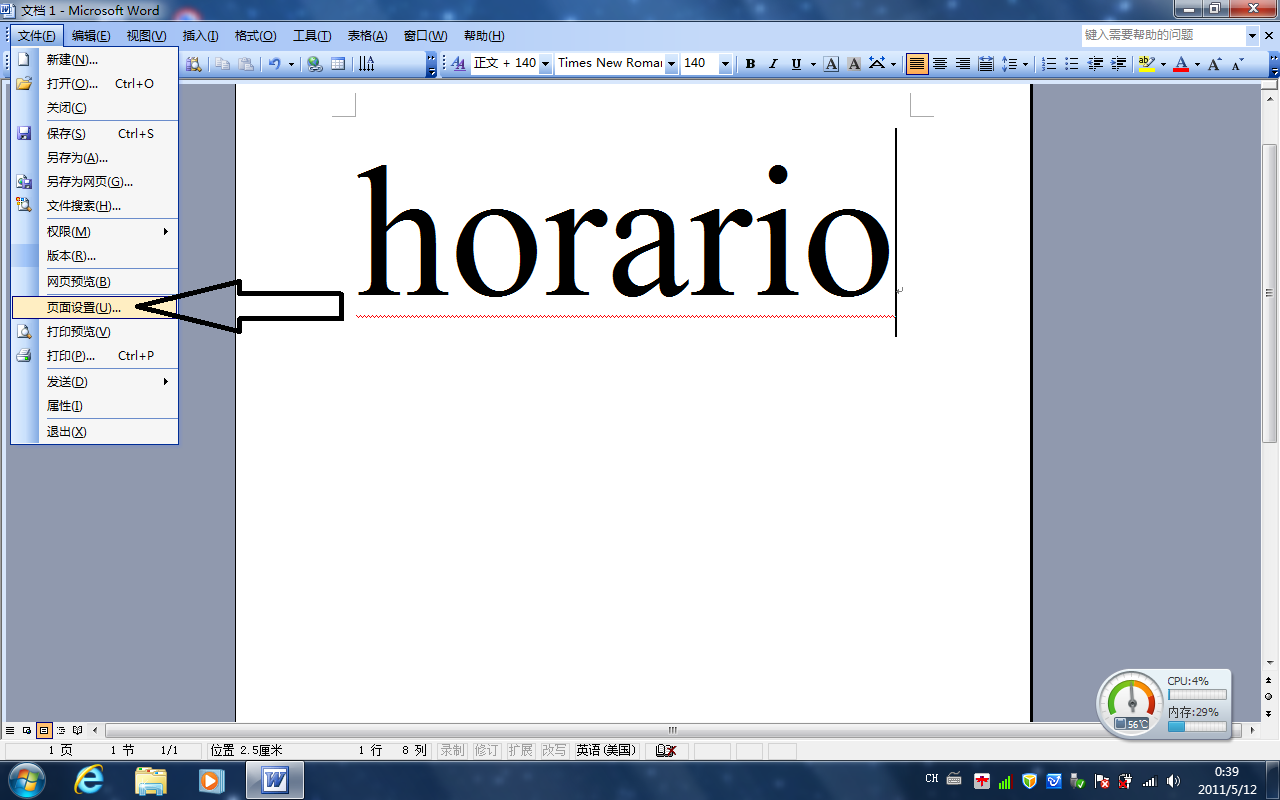Toggle 修订 track changes in status bar

486,750
